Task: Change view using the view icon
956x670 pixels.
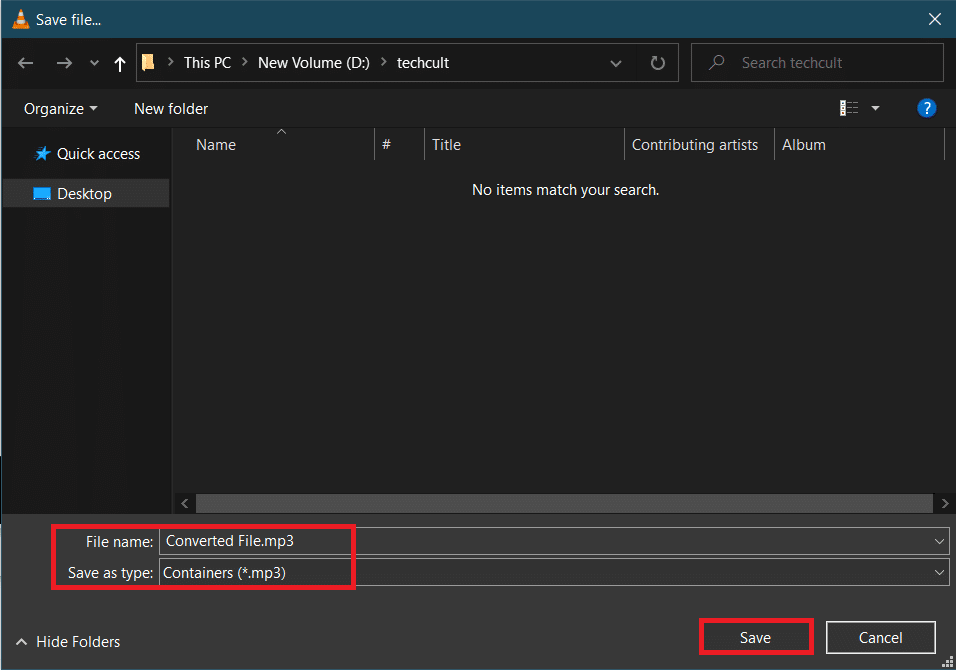Action: point(849,108)
